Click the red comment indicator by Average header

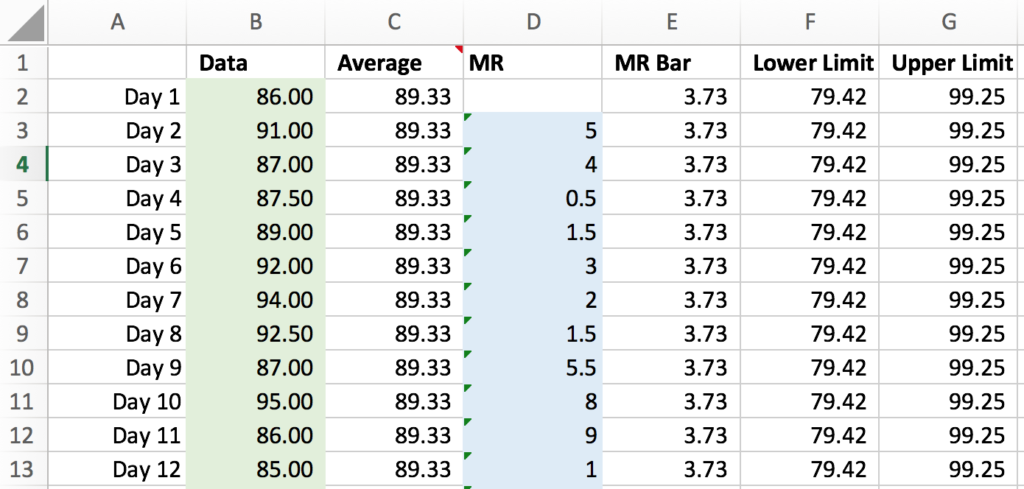pyautogui.click(x=460, y=48)
